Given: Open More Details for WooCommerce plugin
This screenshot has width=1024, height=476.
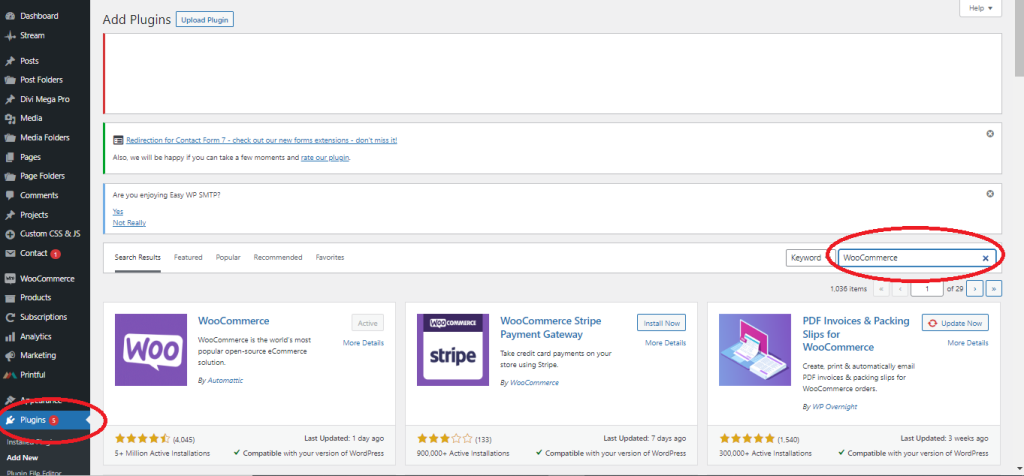Looking at the screenshot, I should pyautogui.click(x=363, y=343).
